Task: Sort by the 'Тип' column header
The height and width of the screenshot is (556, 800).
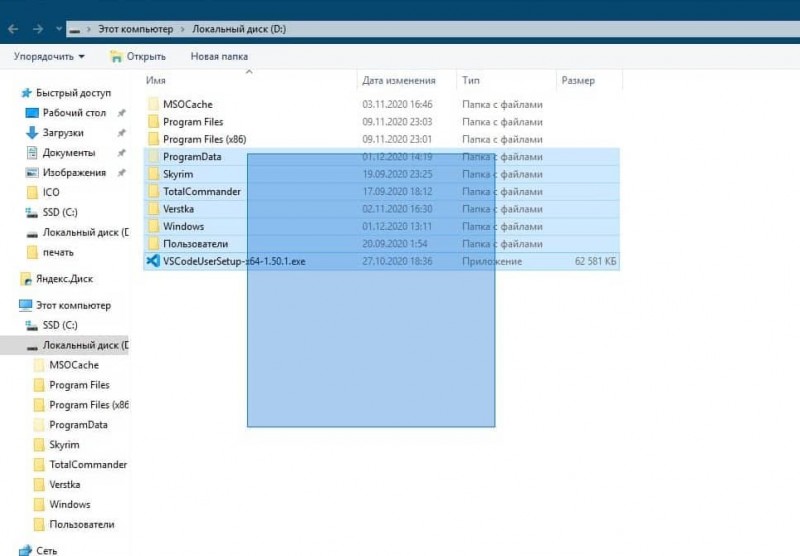Action: 470,80
